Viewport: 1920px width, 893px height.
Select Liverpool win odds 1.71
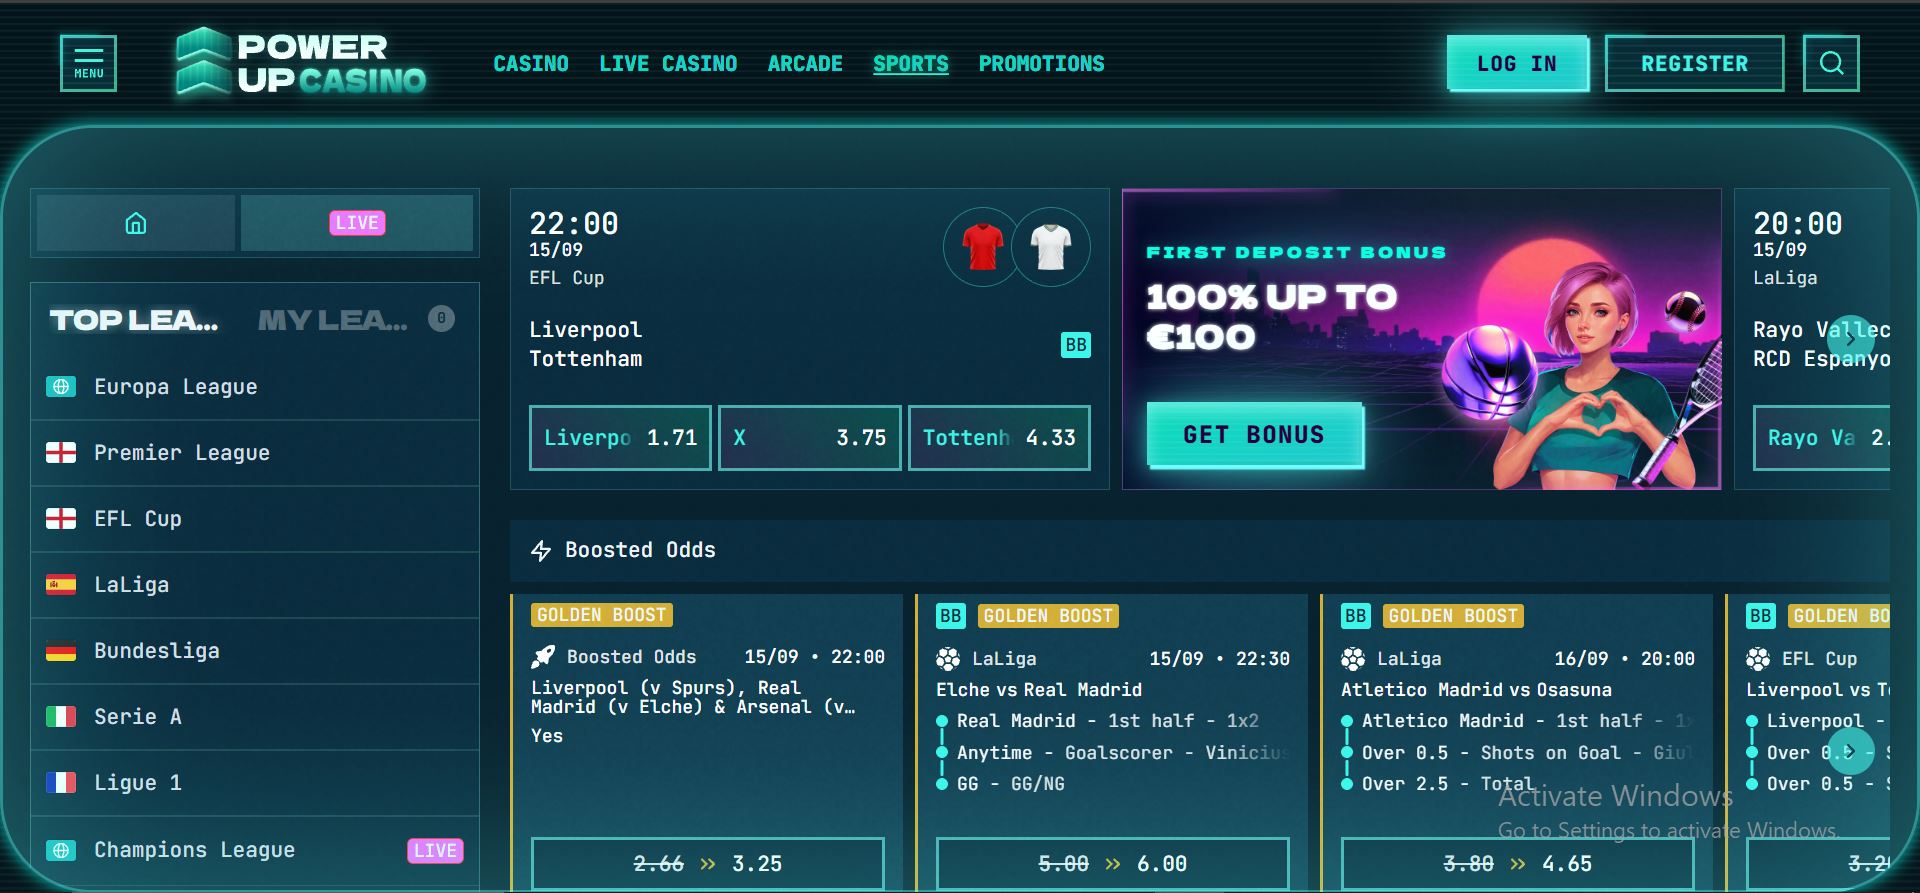(620, 438)
